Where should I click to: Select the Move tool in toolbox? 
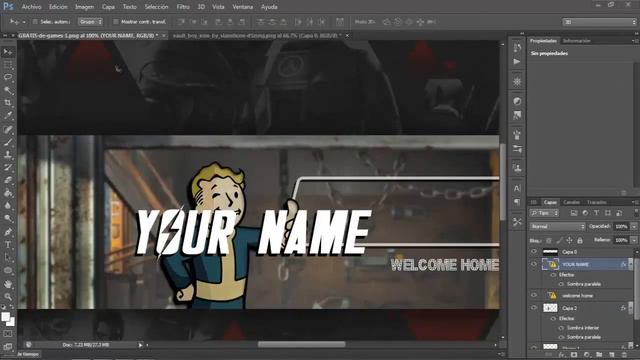point(8,52)
